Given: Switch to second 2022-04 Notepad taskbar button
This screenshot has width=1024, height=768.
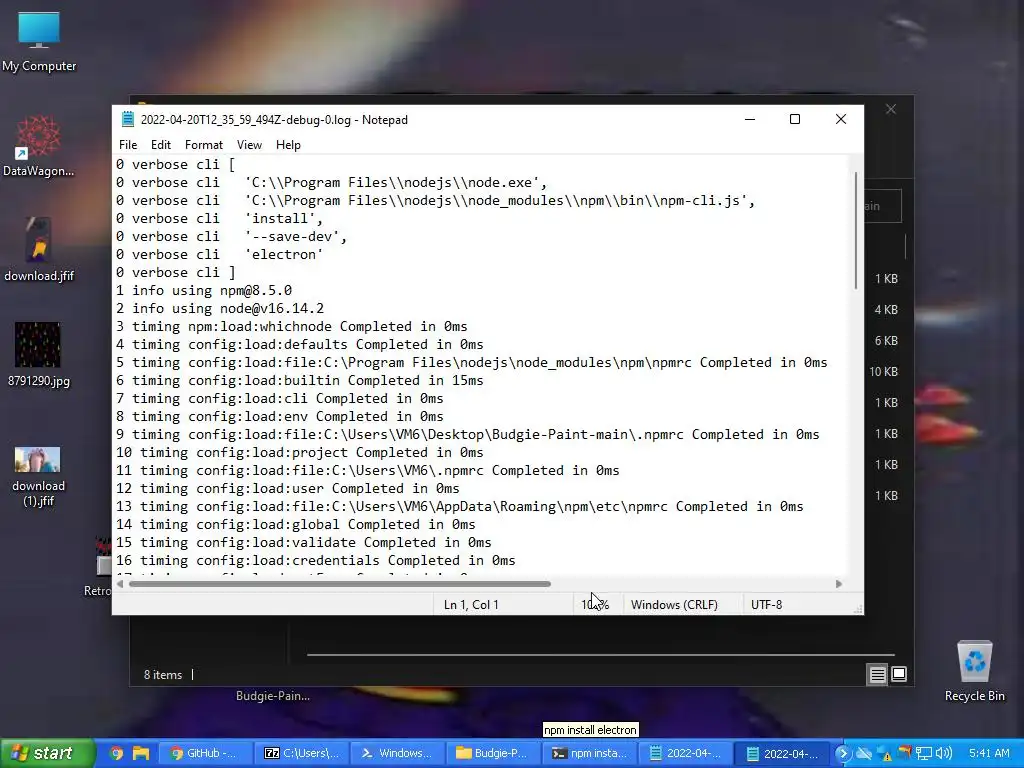Looking at the screenshot, I should click(x=781, y=753).
